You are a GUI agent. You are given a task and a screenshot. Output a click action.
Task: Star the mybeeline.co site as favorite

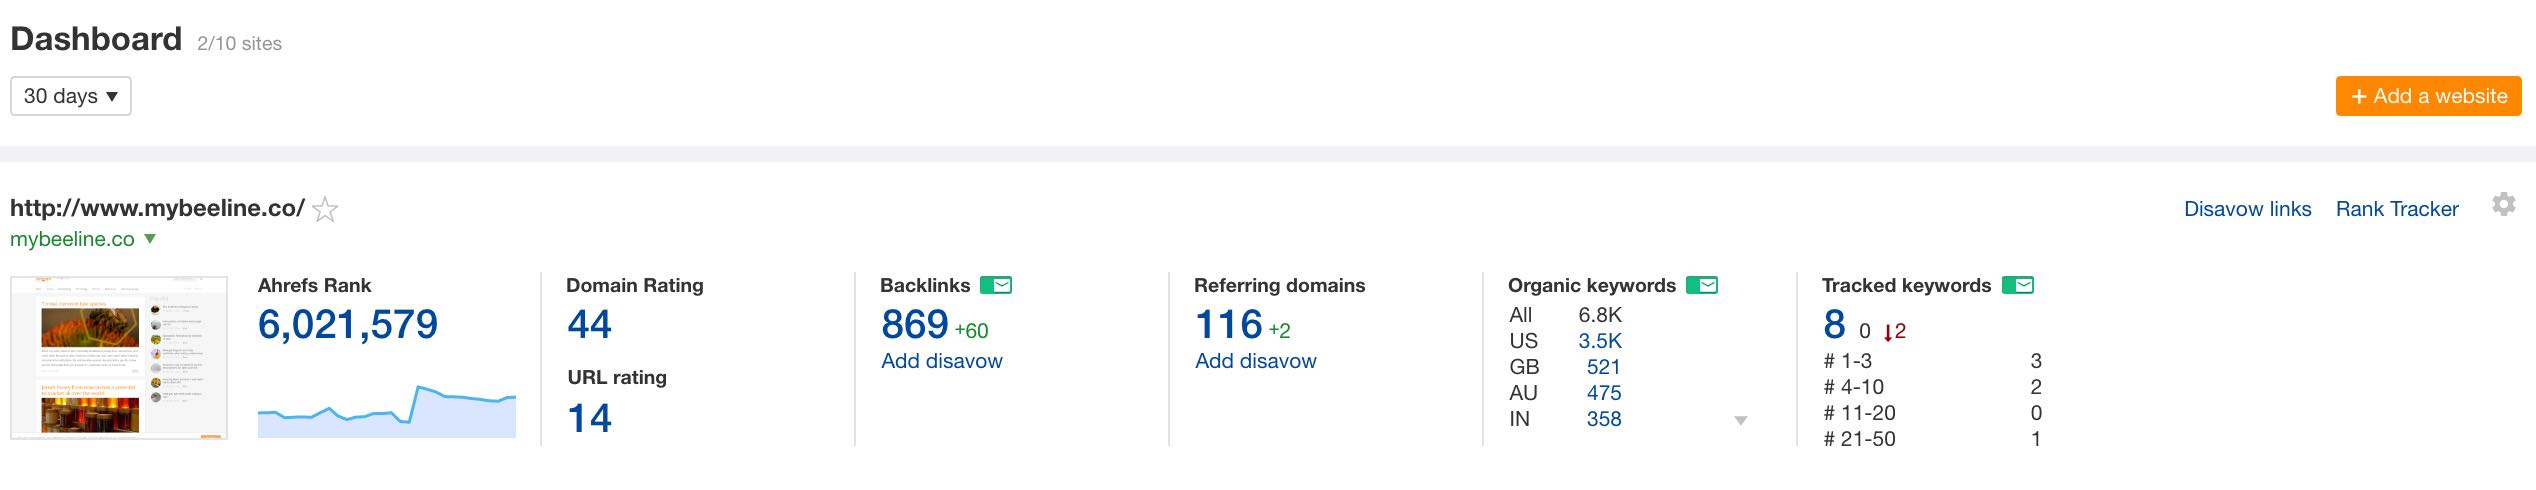click(x=325, y=210)
